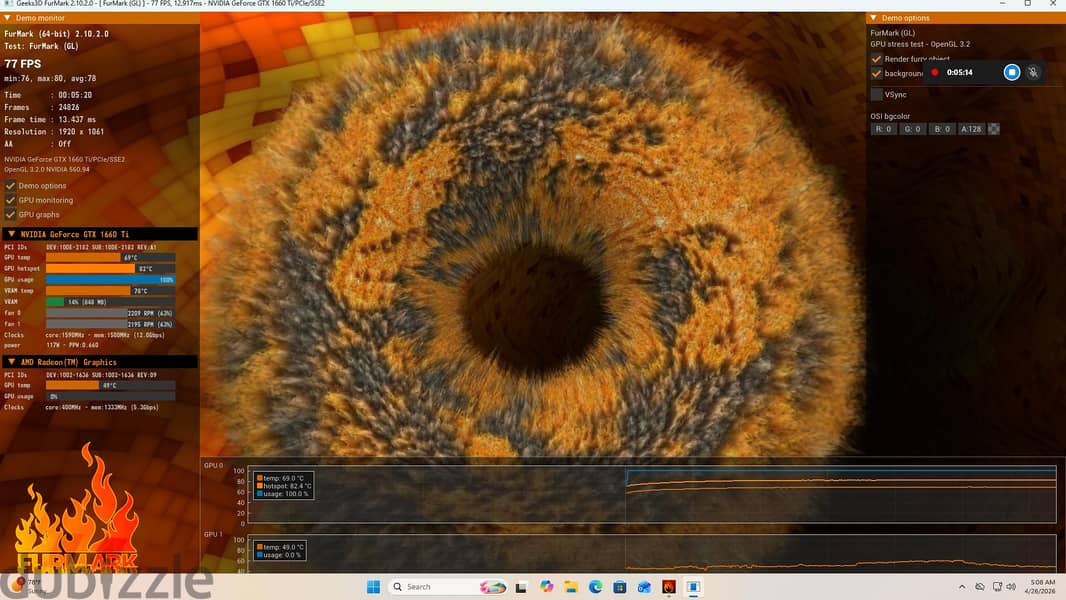Open Copilot from the taskbar
Image resolution: width=1066 pixels, height=600 pixels.
547,587
